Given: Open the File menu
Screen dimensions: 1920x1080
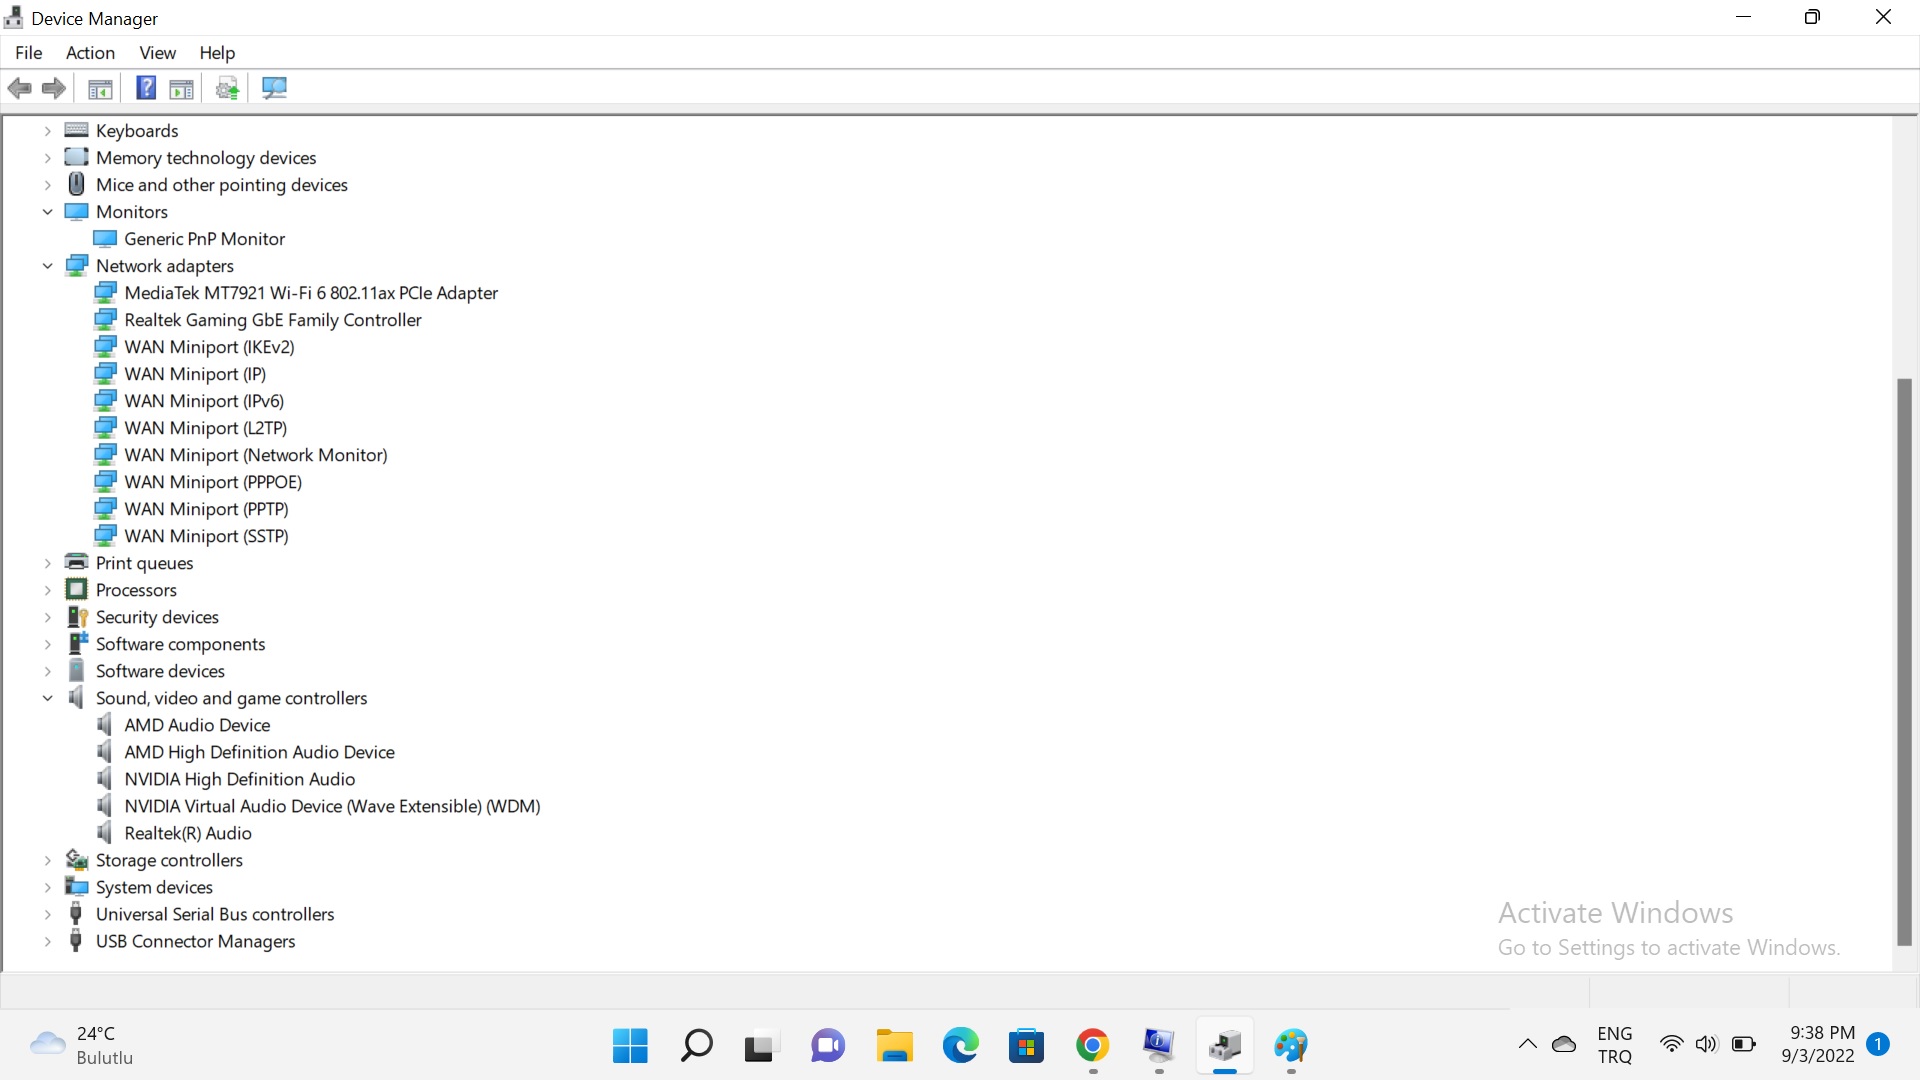Looking at the screenshot, I should (29, 53).
